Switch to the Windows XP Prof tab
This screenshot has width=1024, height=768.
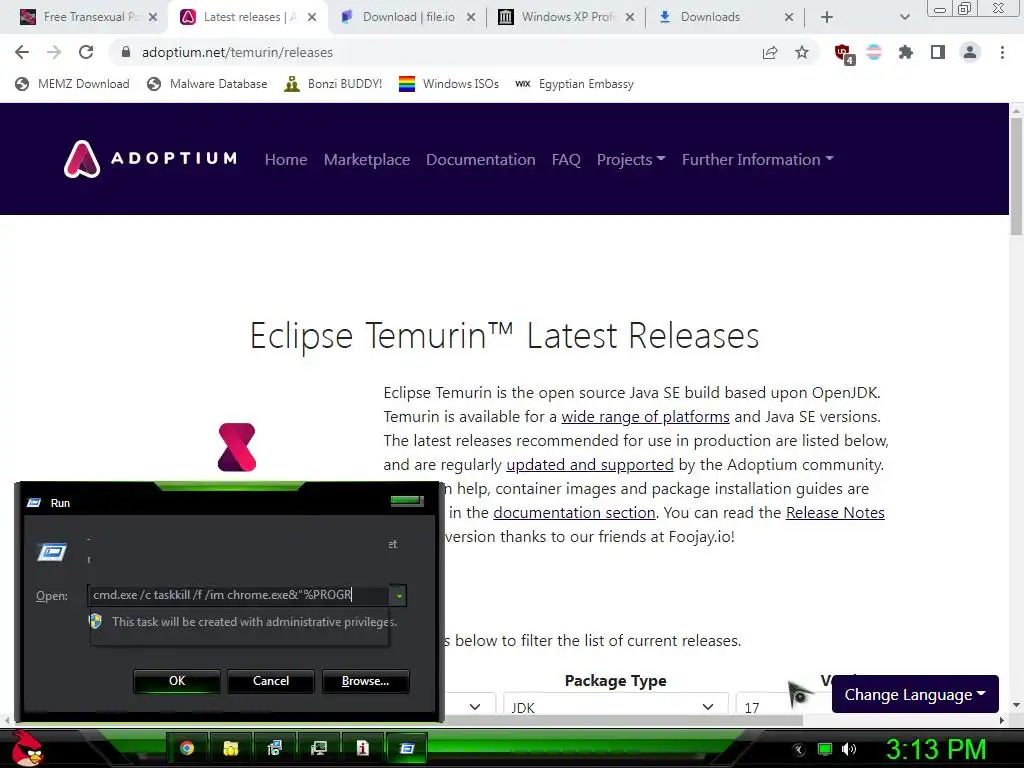pyautogui.click(x=567, y=17)
